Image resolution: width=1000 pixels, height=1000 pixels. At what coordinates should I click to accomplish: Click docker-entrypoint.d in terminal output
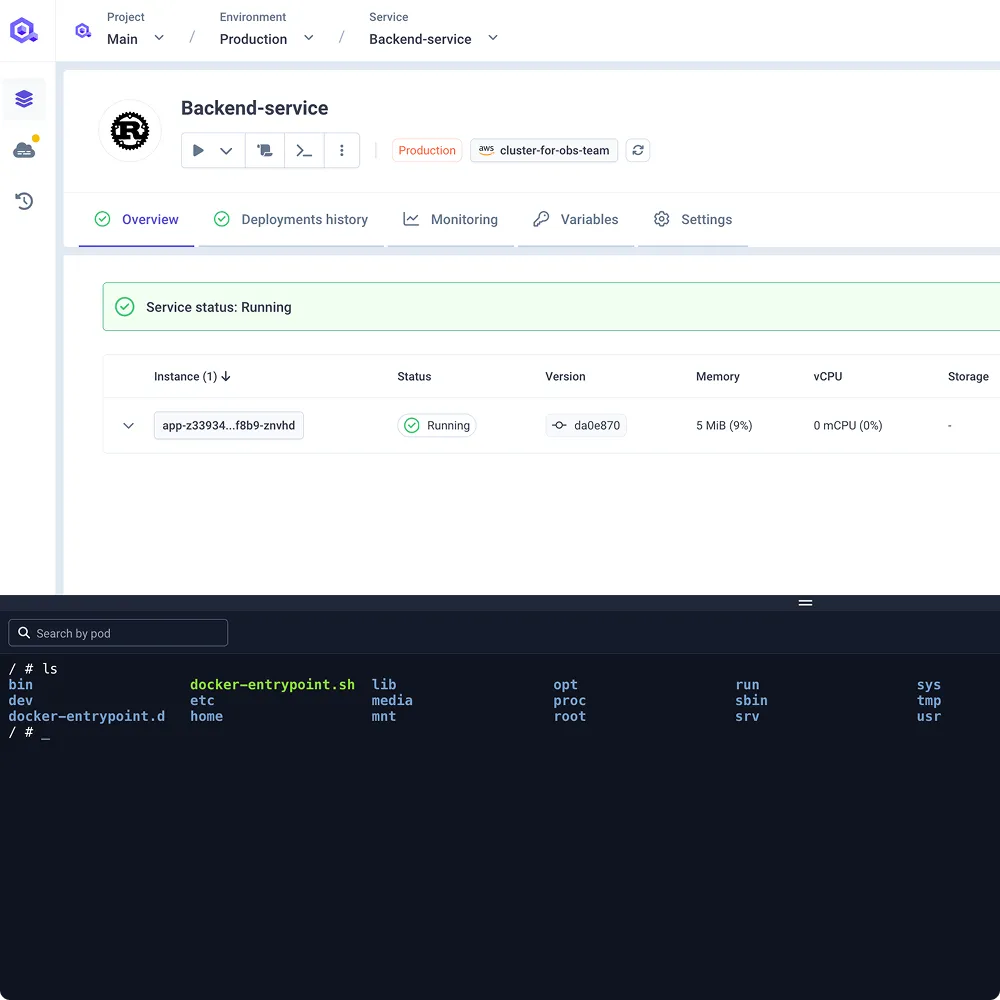[x=87, y=716]
